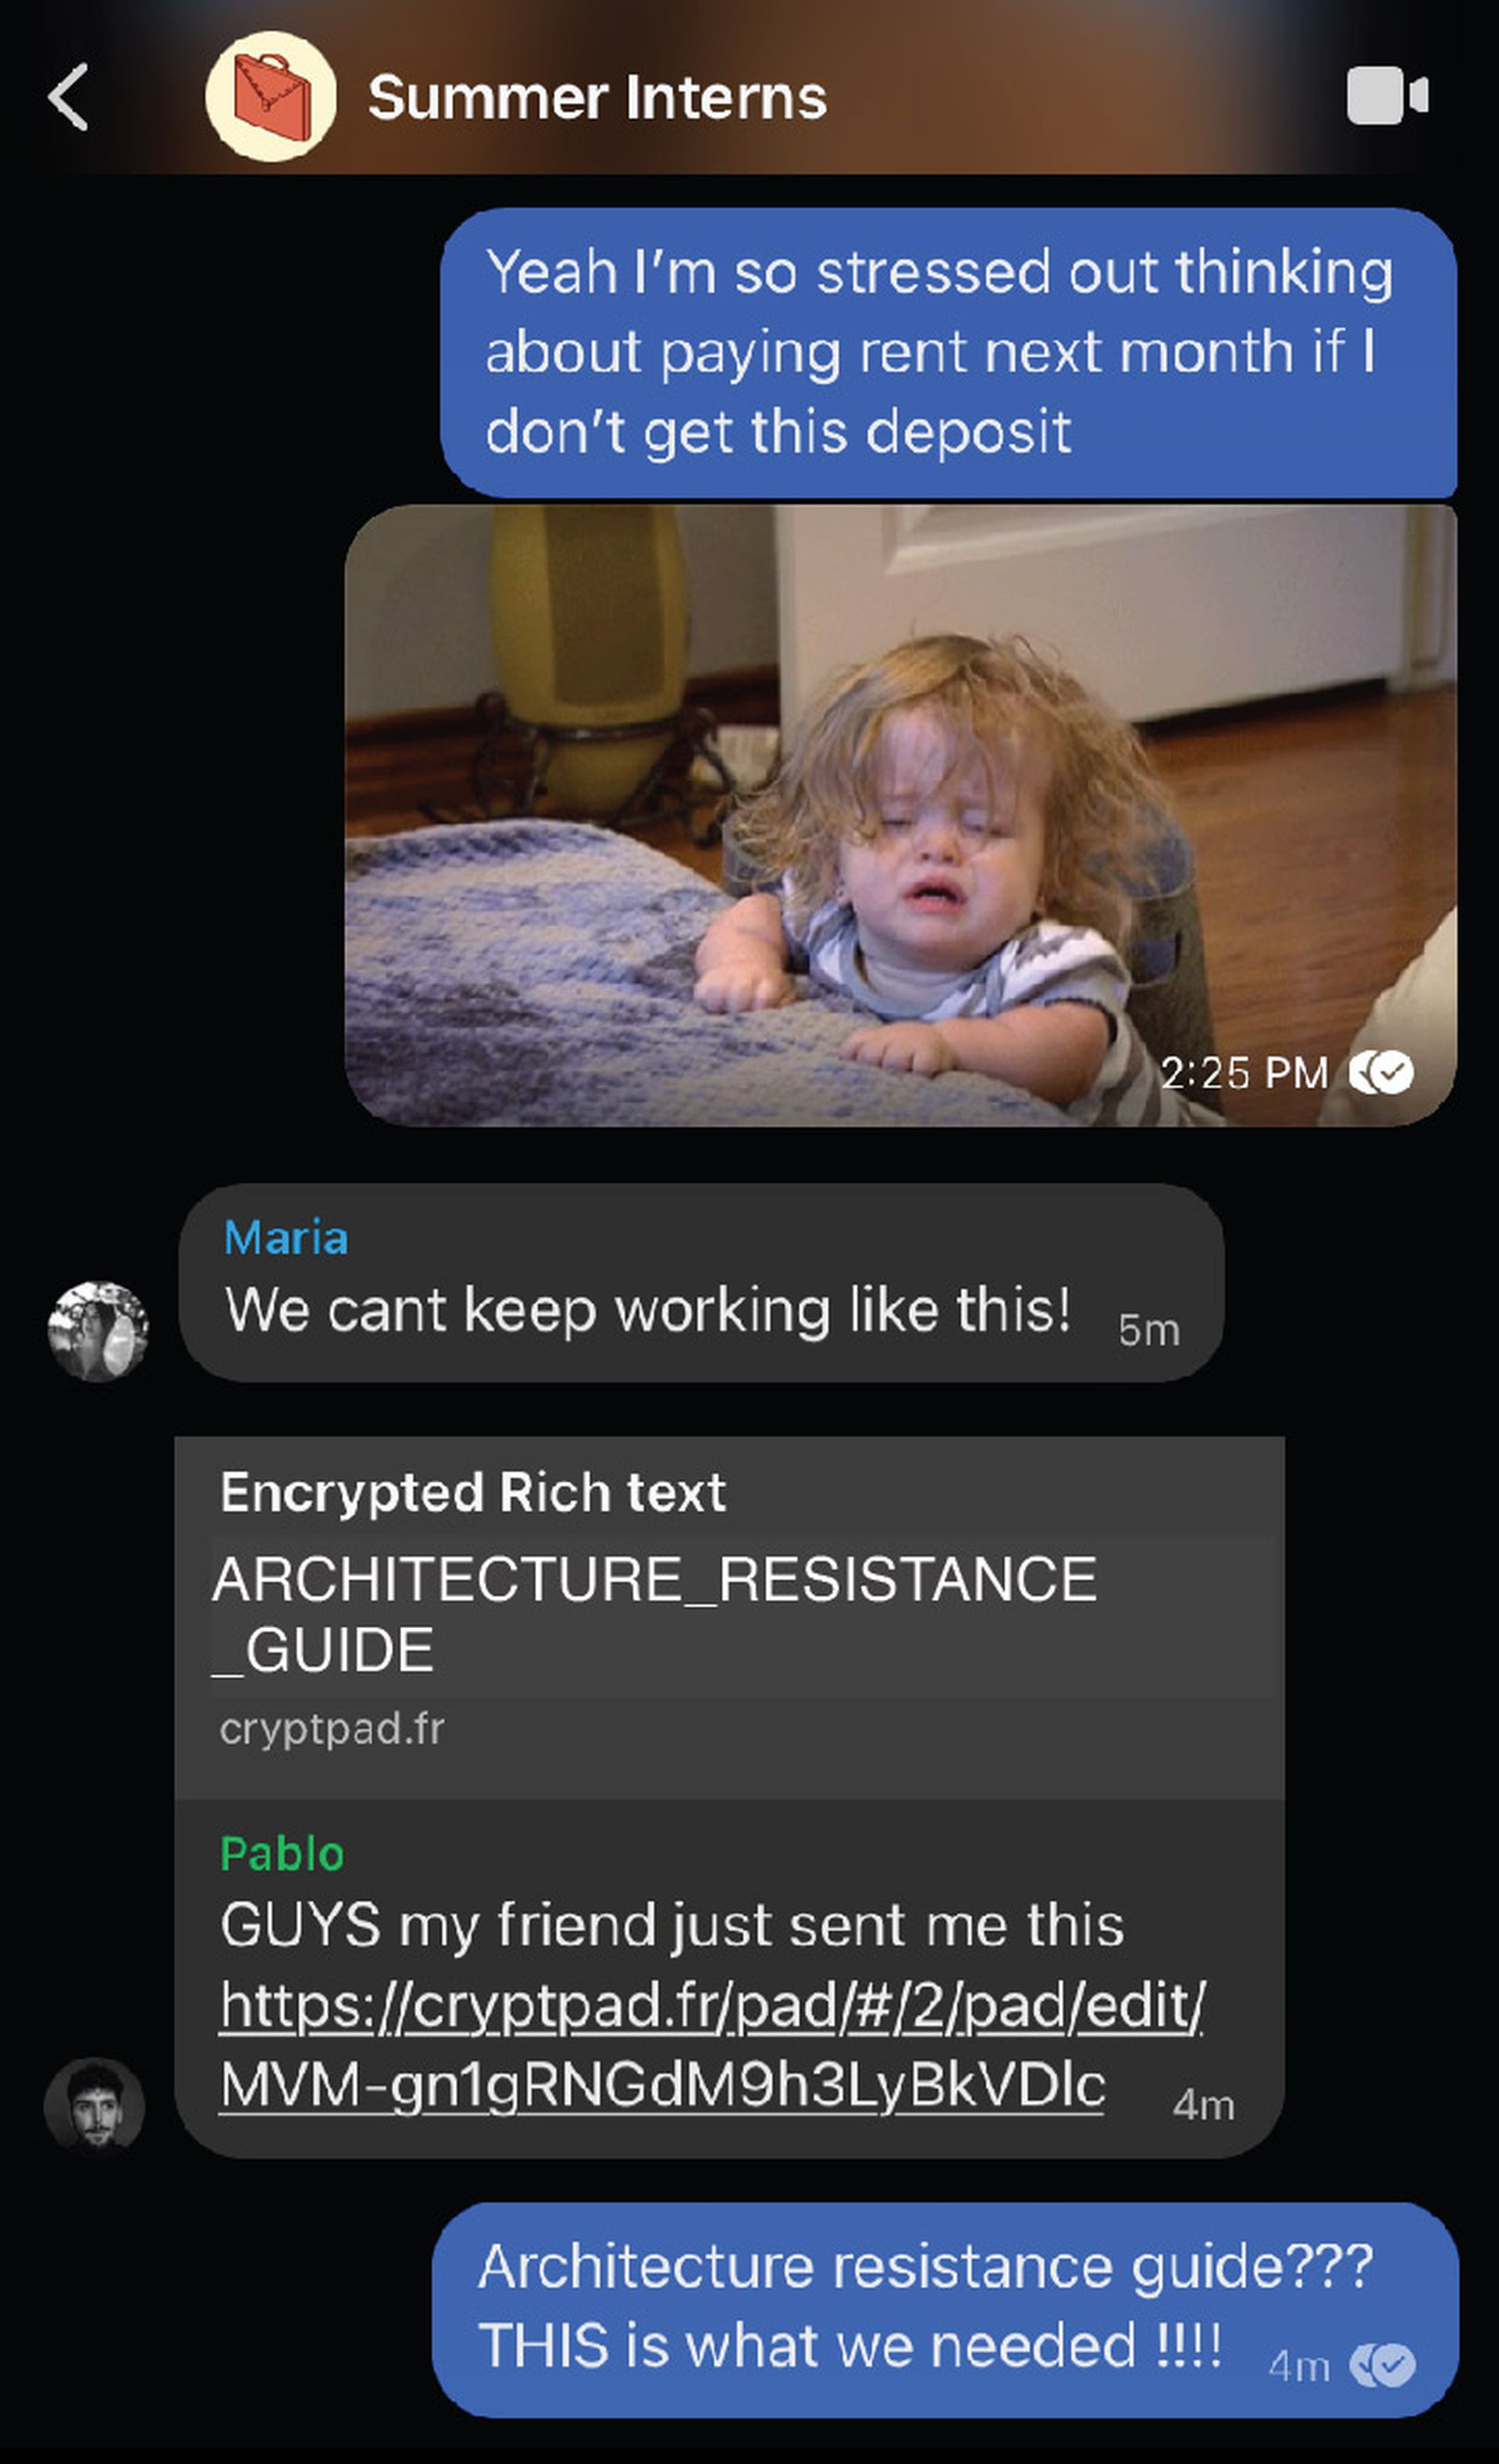Start a video call with Summer Interns
The height and width of the screenshot is (2464, 1499).
tap(1387, 96)
